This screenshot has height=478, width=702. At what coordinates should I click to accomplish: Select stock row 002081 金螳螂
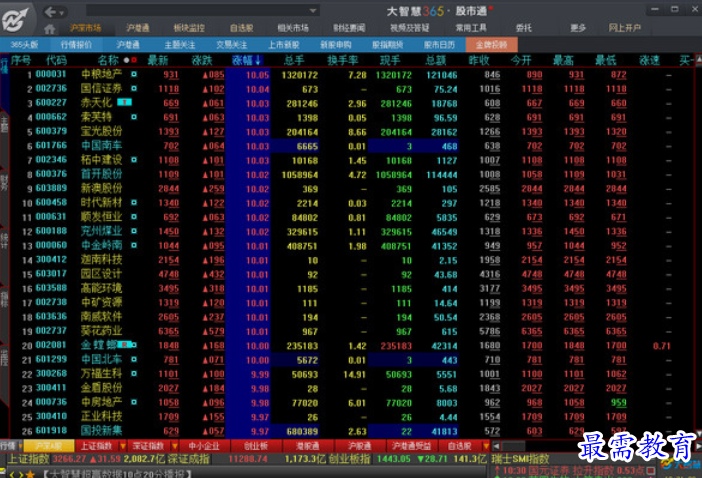351,346
